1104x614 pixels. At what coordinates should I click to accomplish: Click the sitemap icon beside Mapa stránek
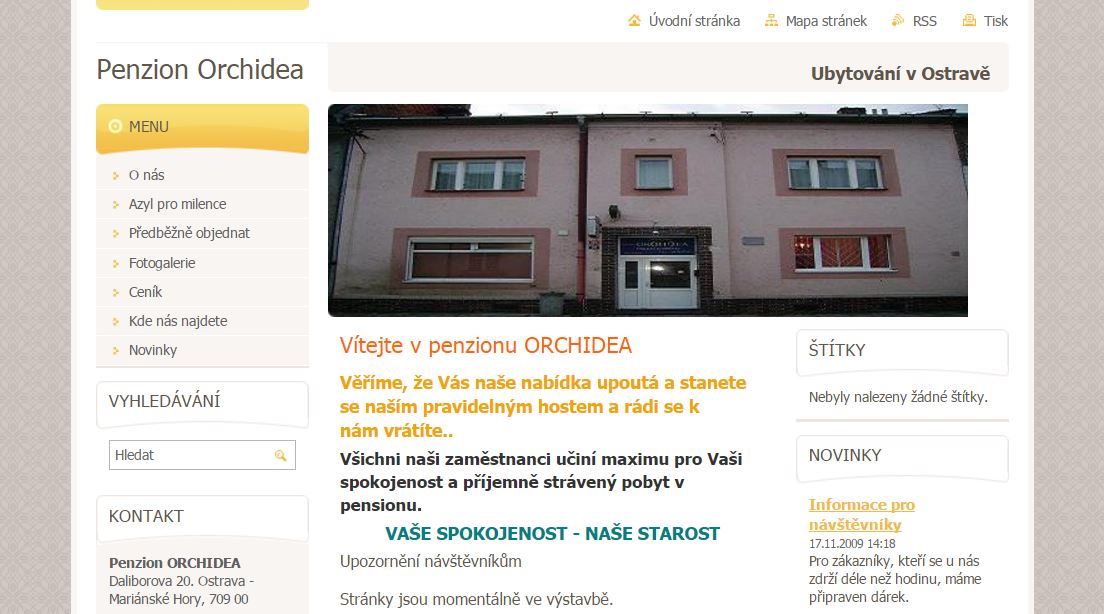pos(771,20)
